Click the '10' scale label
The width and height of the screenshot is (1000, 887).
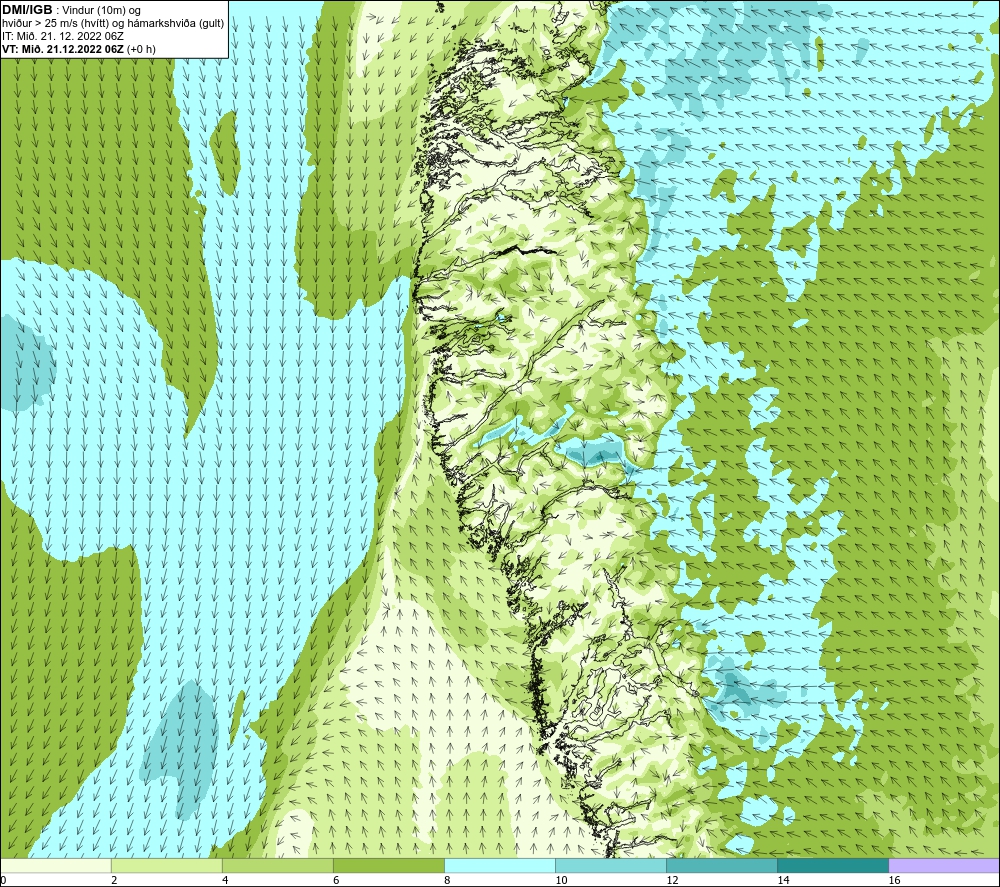click(x=561, y=881)
